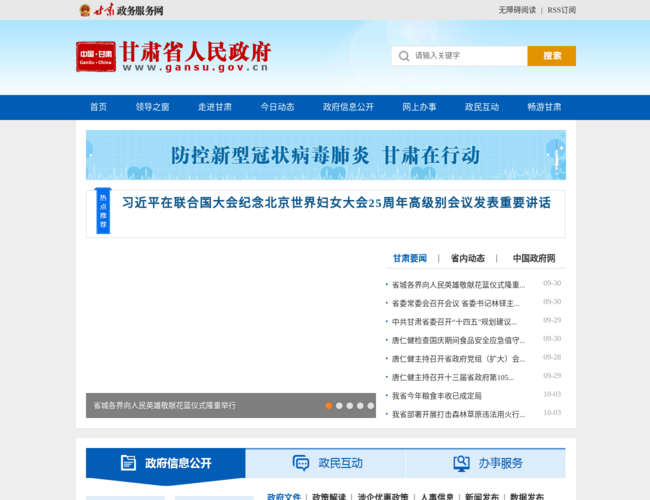
Task: Click the 办事服务 monitor icon
Action: tap(461, 463)
